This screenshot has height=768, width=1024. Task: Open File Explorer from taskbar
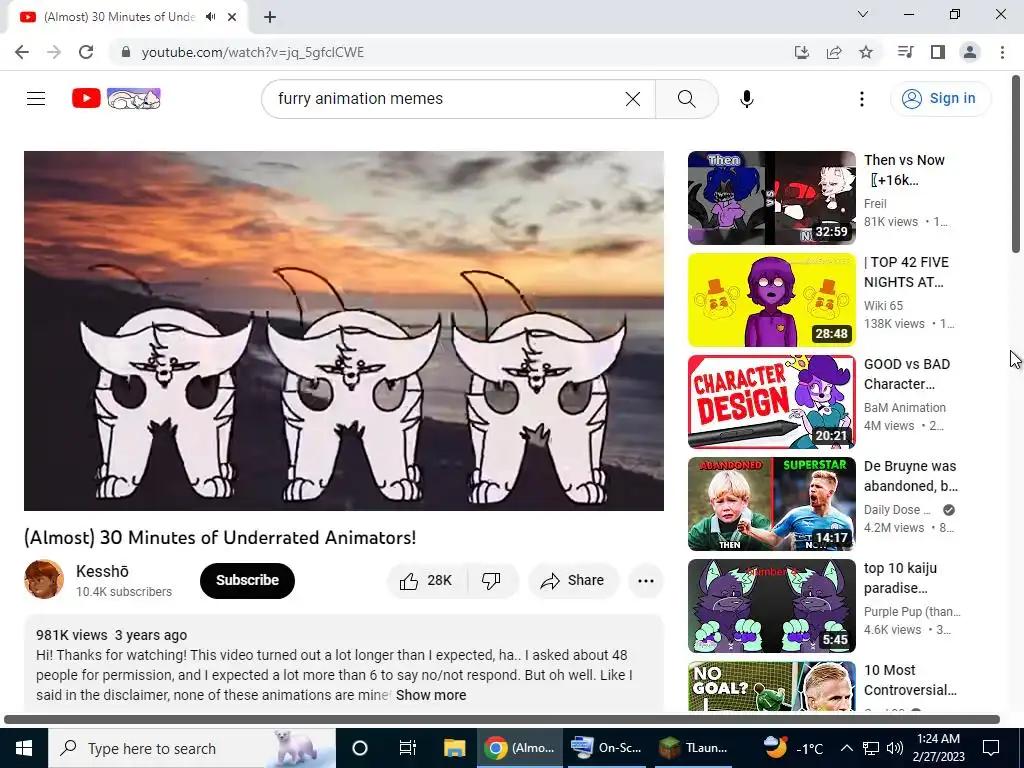(x=455, y=748)
